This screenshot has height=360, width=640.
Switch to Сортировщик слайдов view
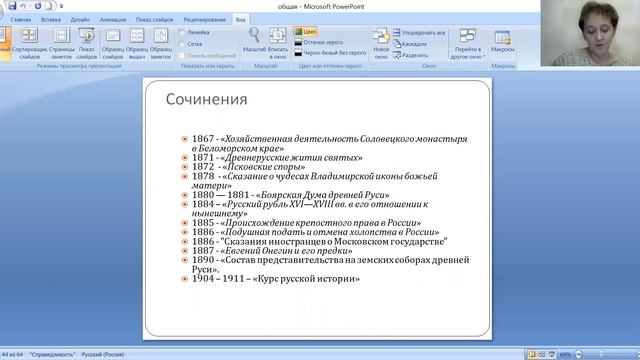click(x=29, y=44)
